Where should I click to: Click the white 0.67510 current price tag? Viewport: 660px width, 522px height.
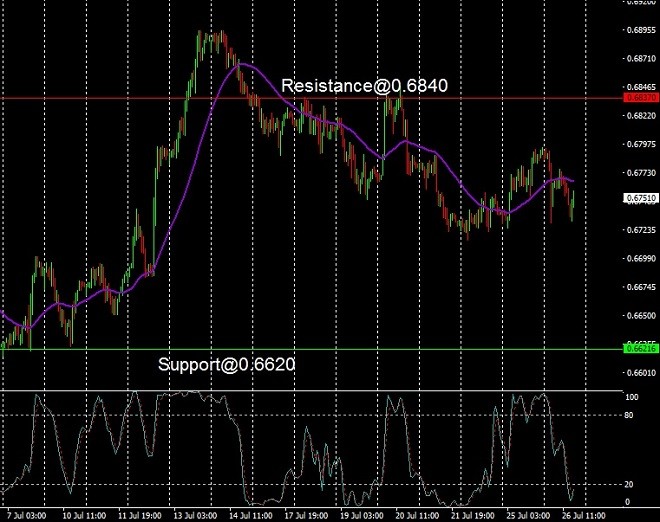point(640,198)
